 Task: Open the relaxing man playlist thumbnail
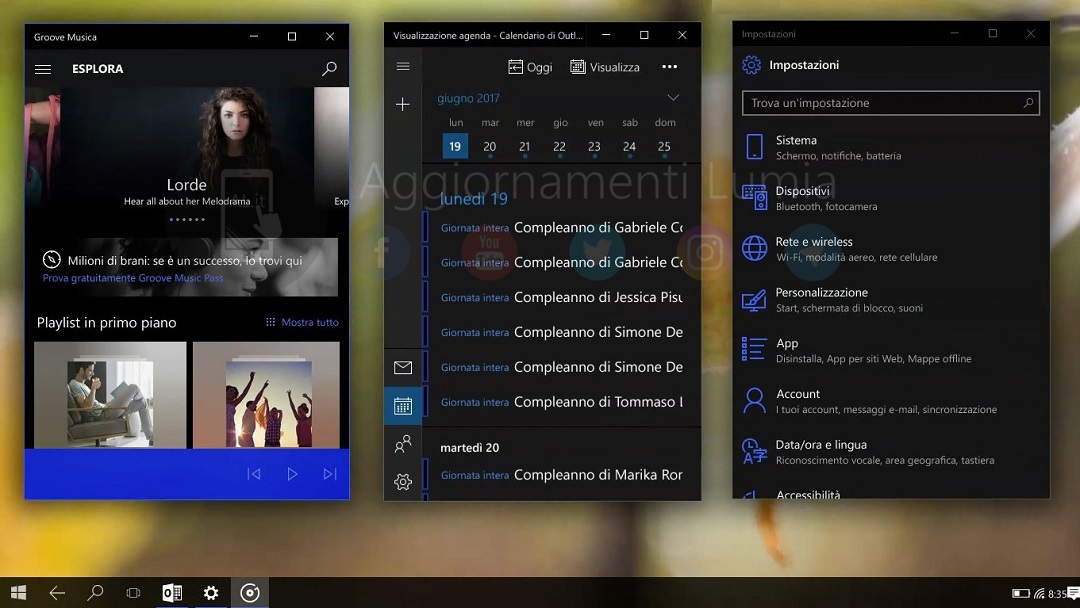click(x=110, y=395)
